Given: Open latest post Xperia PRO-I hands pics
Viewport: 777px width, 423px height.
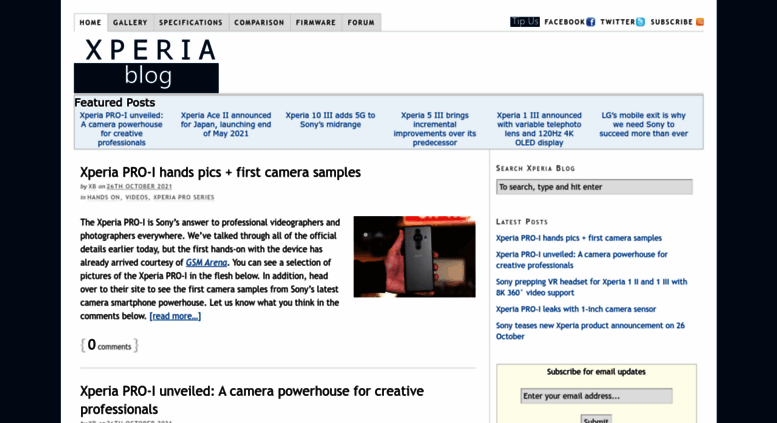Looking at the screenshot, I should point(579,238).
